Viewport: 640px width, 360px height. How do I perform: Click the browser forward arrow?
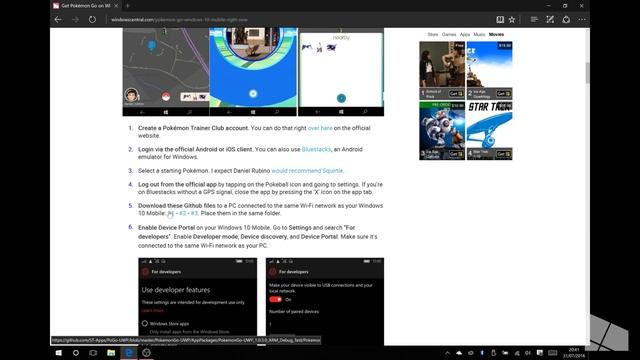(75, 19)
